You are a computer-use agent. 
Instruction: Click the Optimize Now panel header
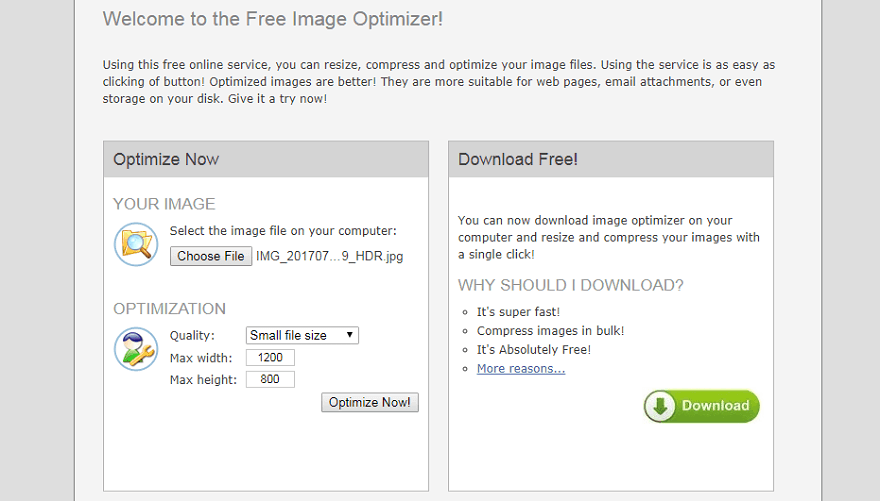(166, 160)
